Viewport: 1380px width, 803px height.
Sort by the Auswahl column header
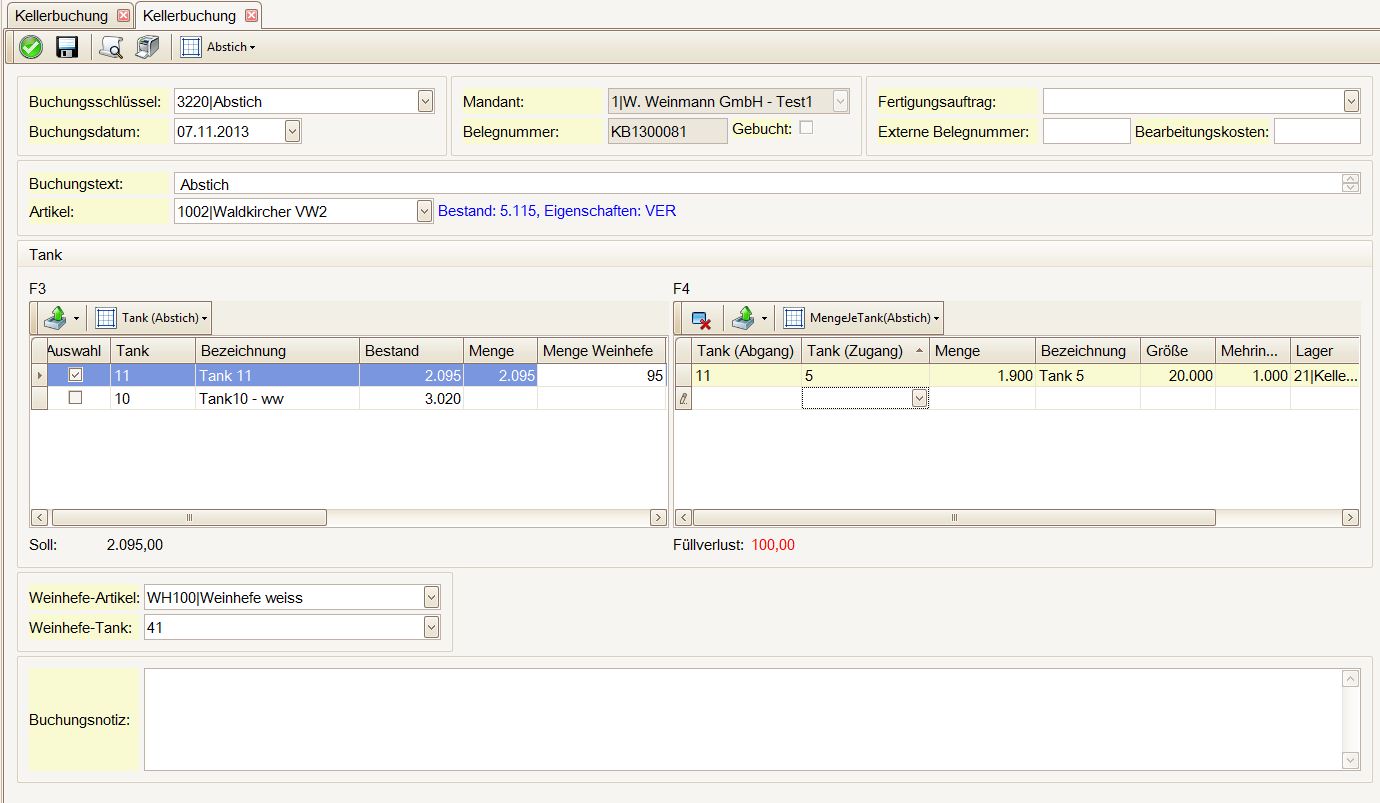pyautogui.click(x=79, y=351)
